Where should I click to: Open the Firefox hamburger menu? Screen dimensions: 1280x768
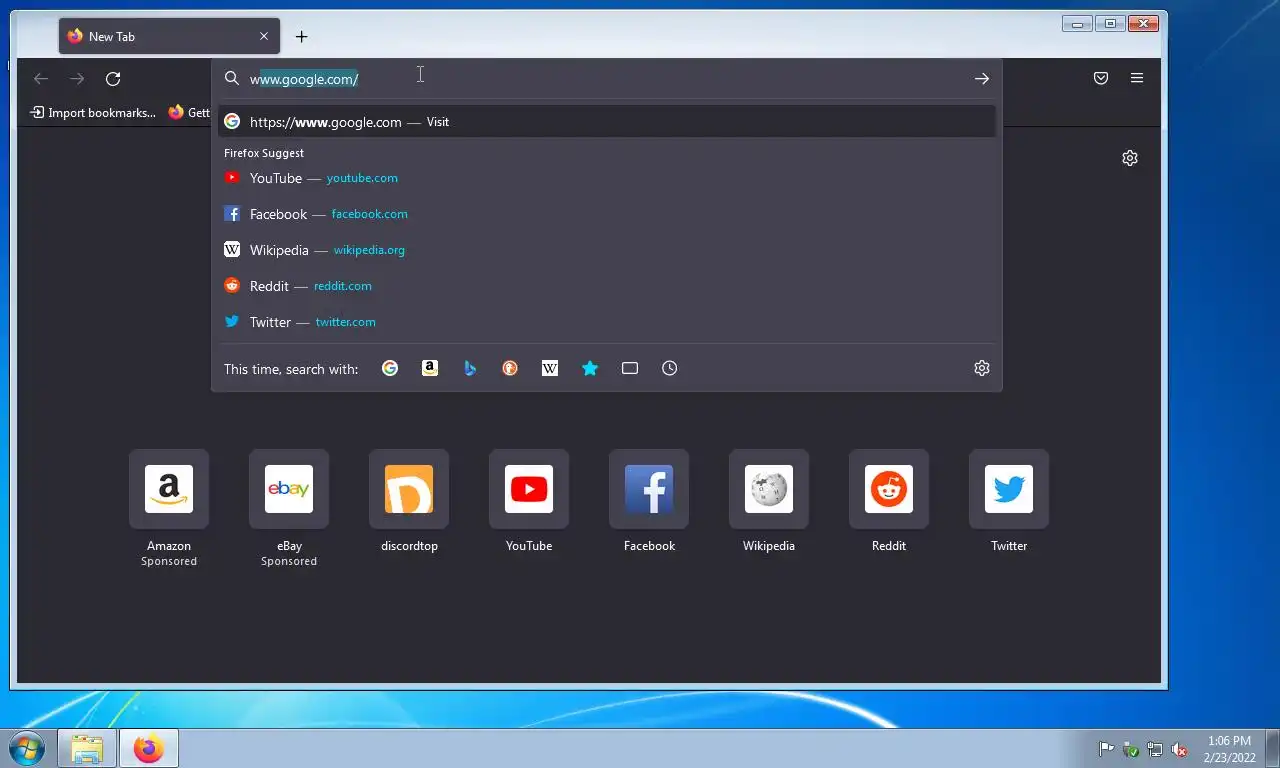[x=1137, y=78]
